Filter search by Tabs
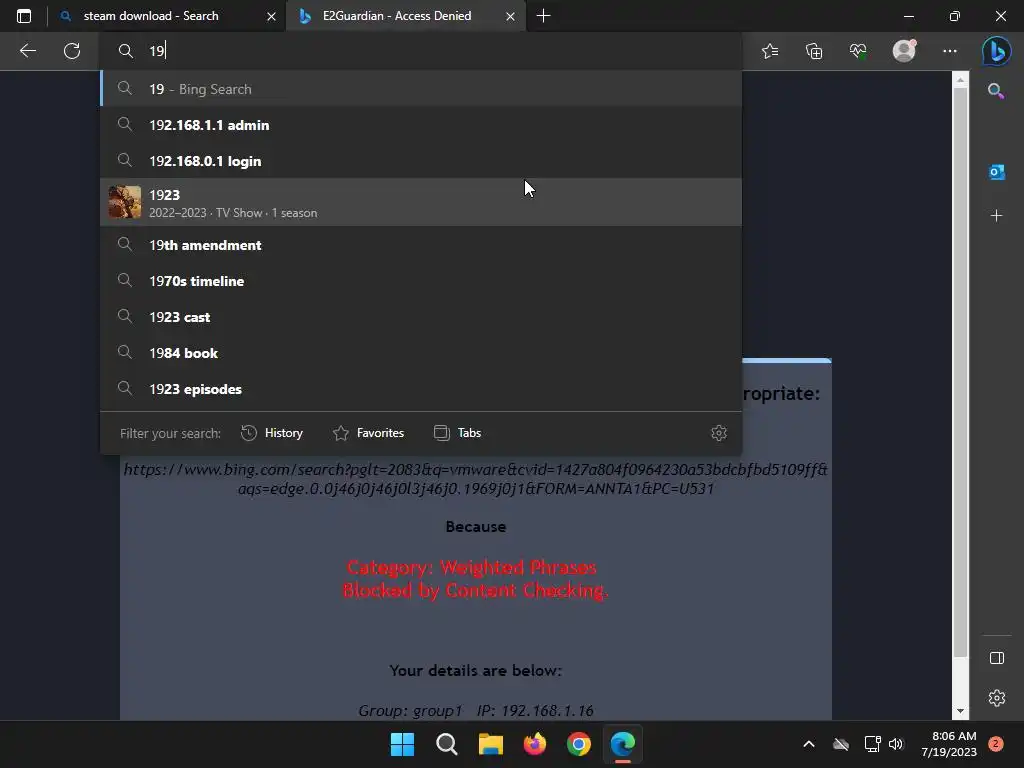The width and height of the screenshot is (1024, 768). pyautogui.click(x=457, y=433)
